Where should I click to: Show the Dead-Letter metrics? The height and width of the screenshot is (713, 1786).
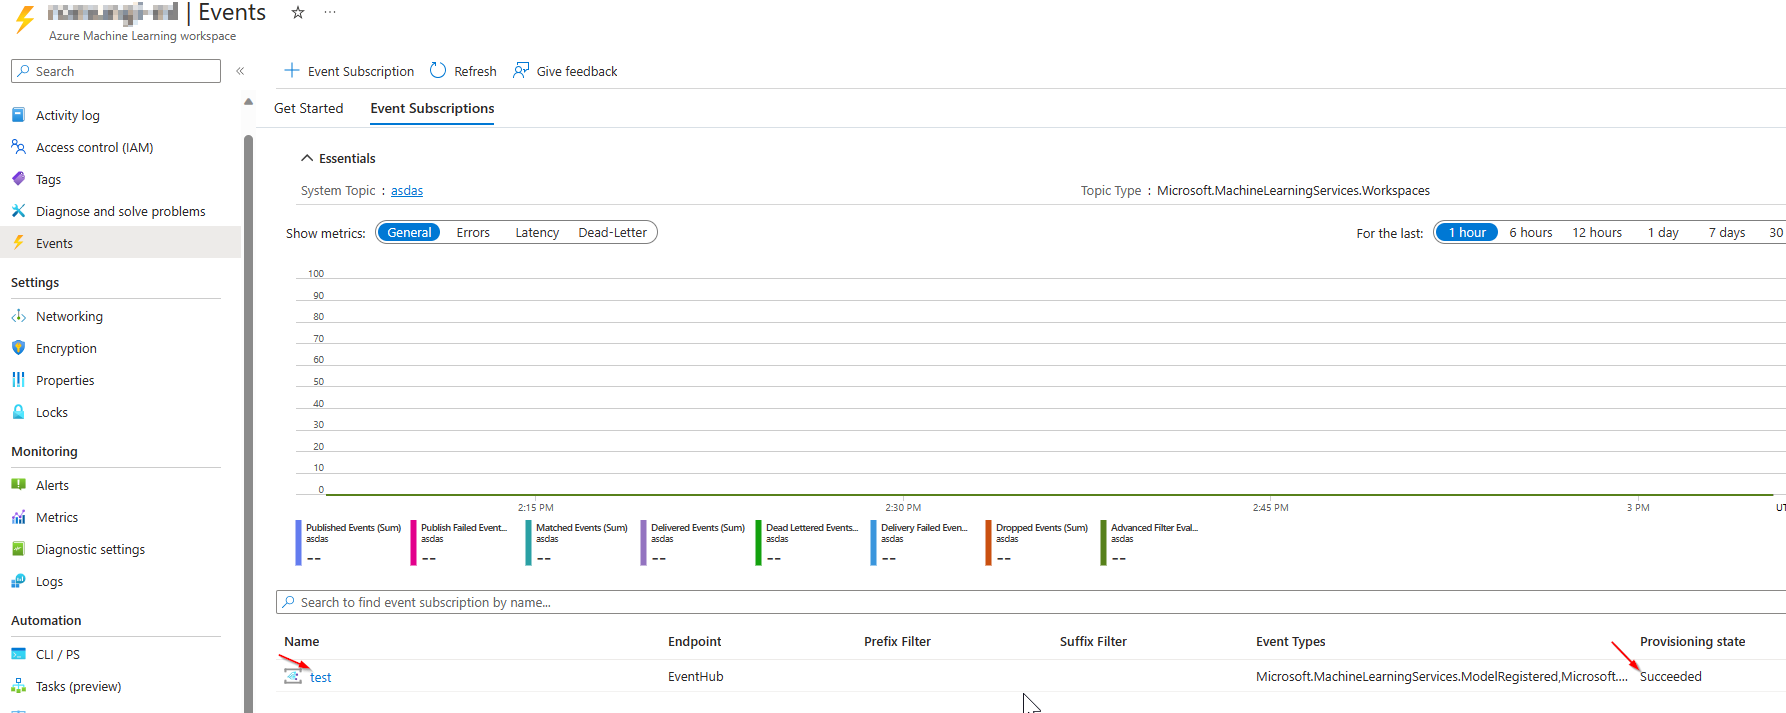click(613, 232)
